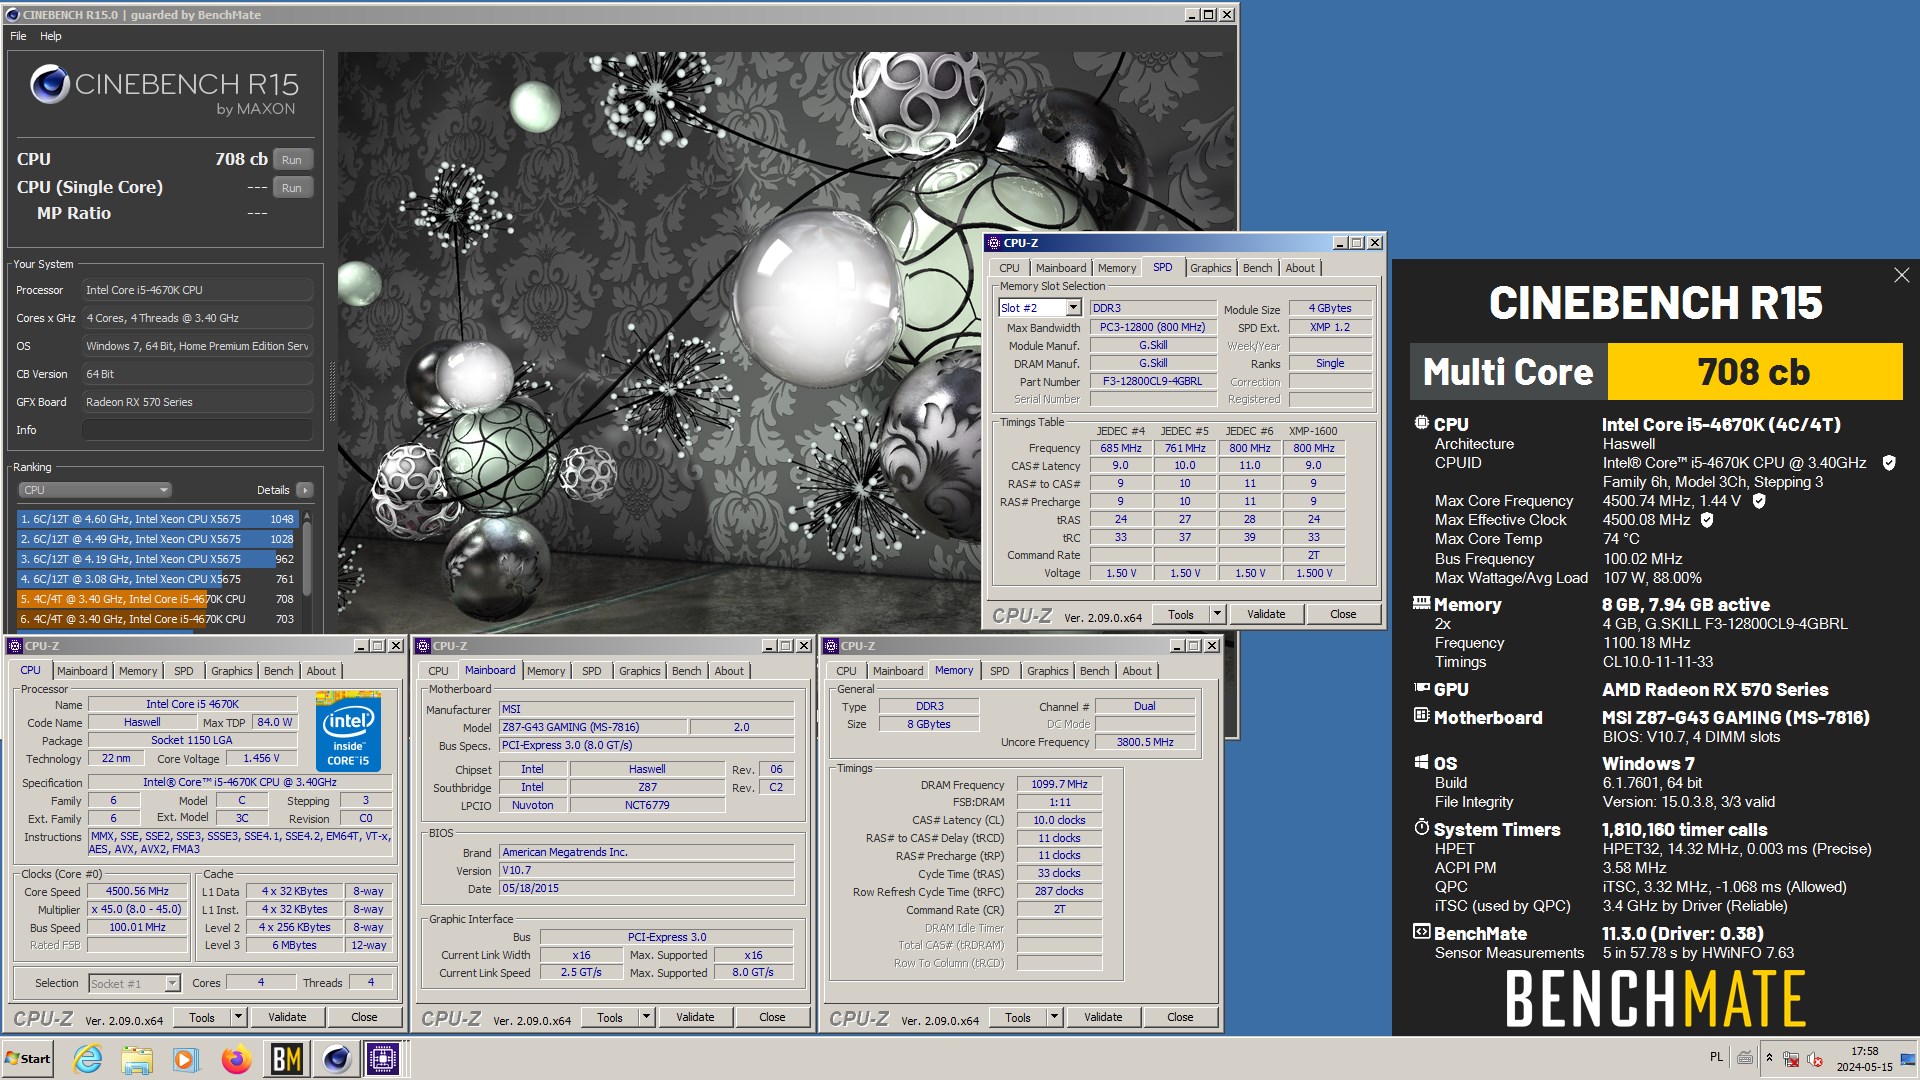The width and height of the screenshot is (1920, 1080).
Task: Click the Memory section icon in BenchMate
Action: pyautogui.click(x=1421, y=603)
